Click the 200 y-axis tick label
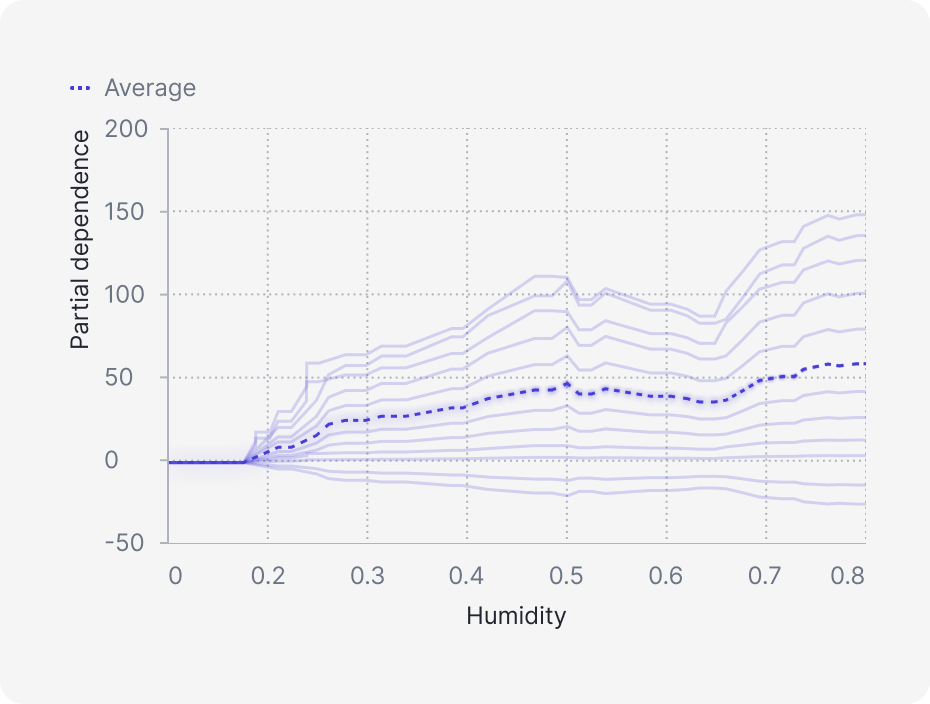 pyautogui.click(x=126, y=130)
